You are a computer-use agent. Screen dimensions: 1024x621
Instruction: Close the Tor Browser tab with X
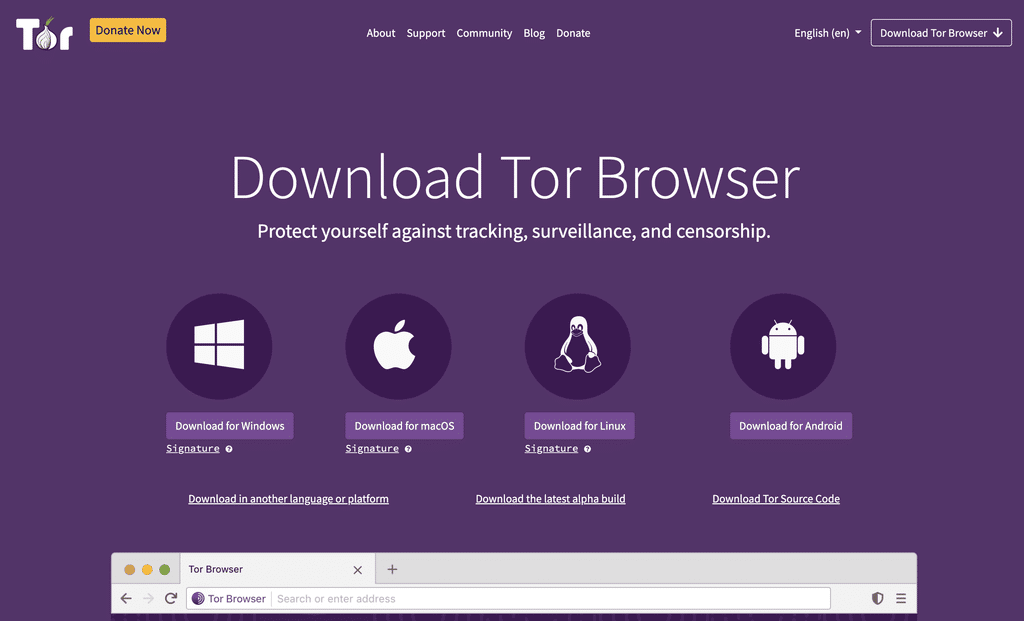click(357, 570)
